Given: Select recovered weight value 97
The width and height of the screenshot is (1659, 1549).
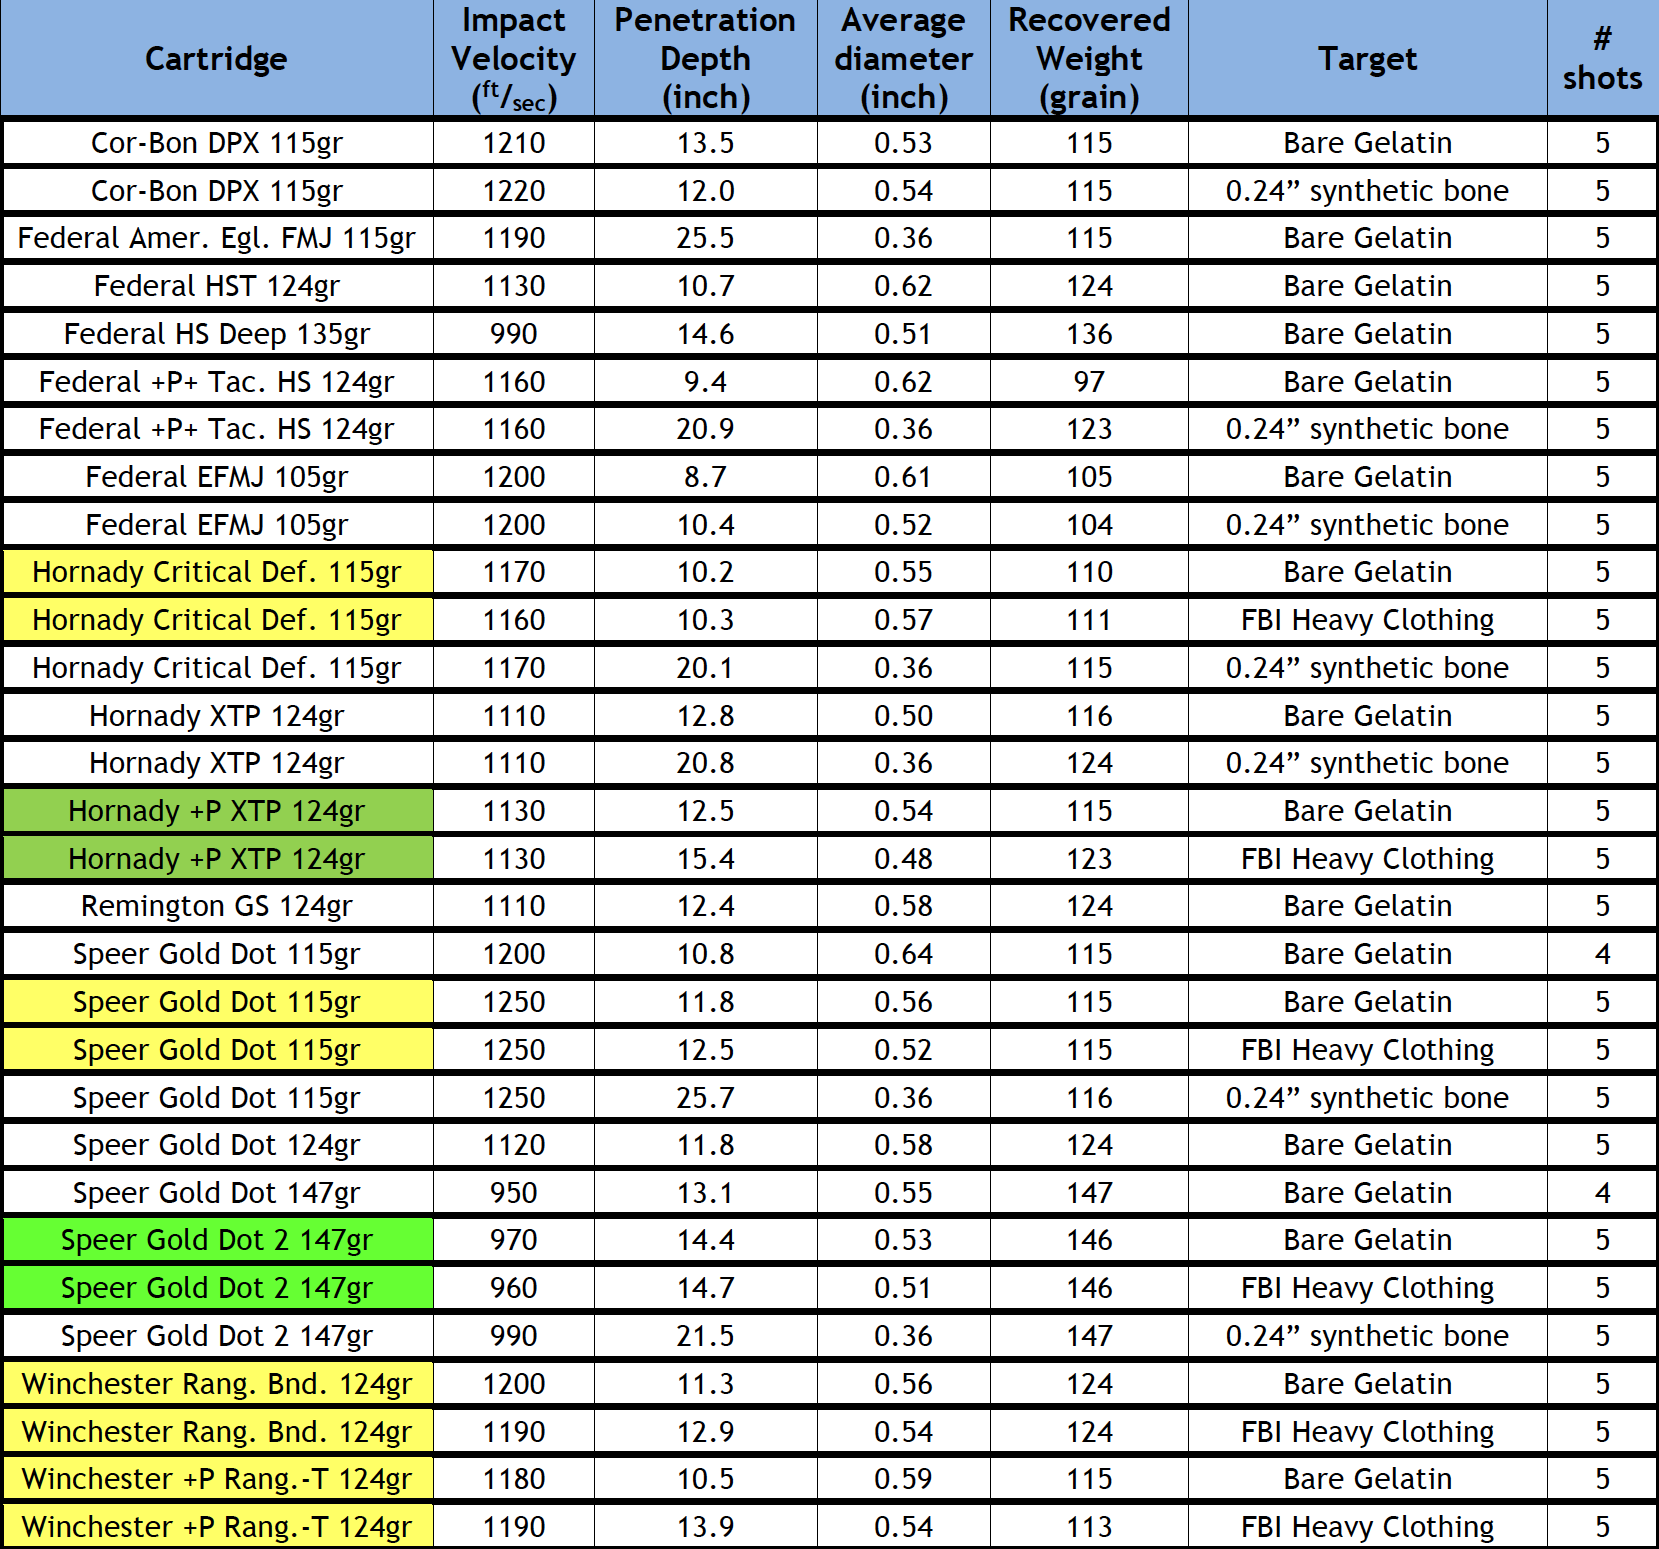Looking at the screenshot, I should tap(1089, 382).
